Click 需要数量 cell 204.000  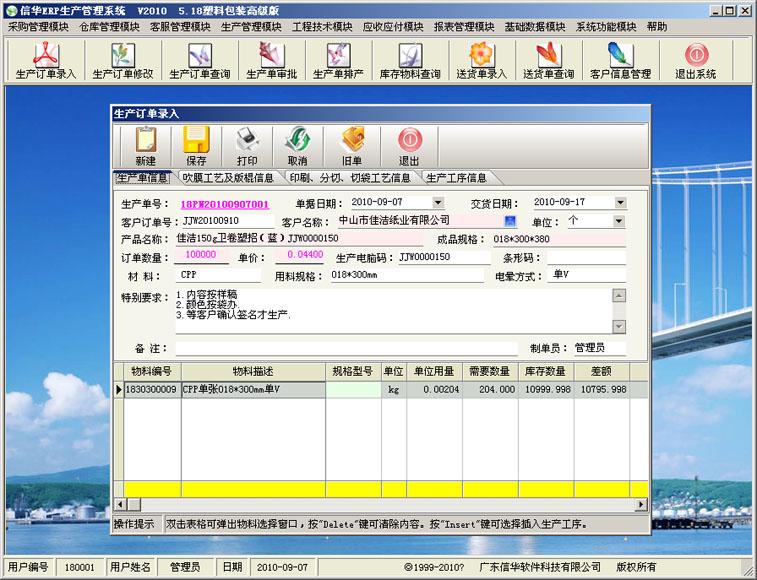click(490, 389)
